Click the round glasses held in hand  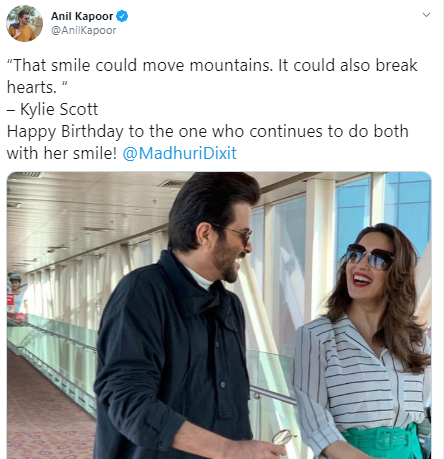(282, 437)
